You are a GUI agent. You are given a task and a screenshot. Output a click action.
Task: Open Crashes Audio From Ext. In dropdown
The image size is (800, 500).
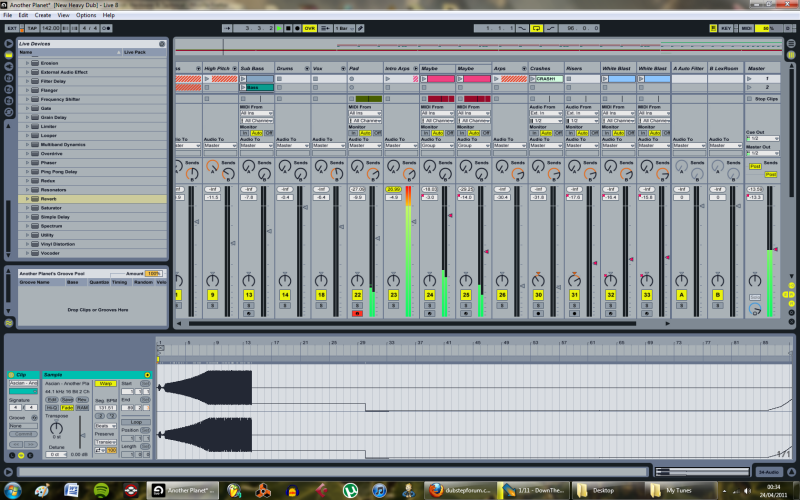pos(546,113)
